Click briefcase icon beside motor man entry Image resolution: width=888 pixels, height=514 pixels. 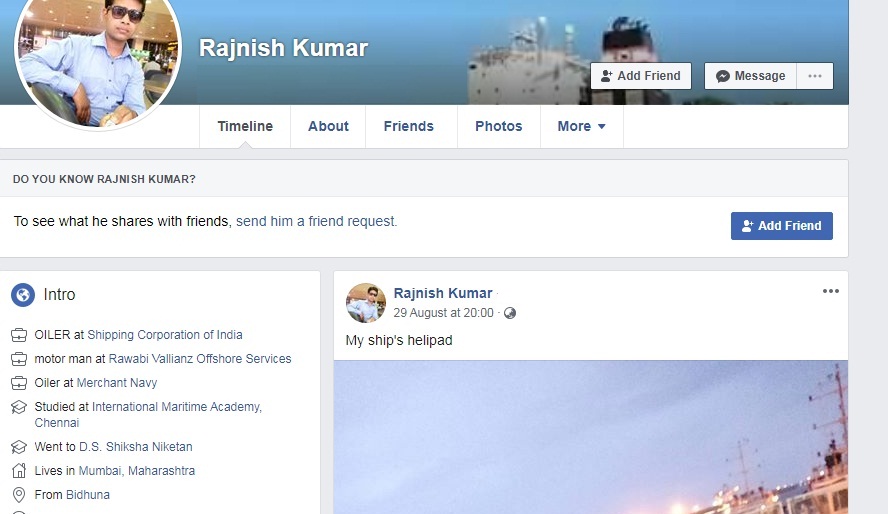click(x=19, y=359)
